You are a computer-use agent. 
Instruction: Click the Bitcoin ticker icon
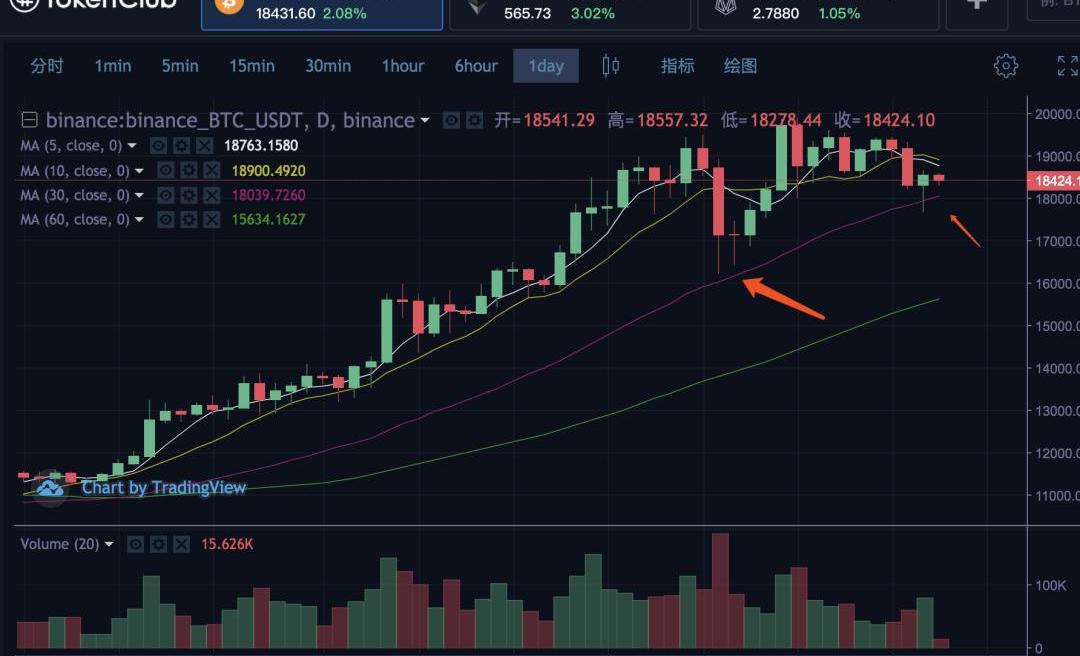coord(229,6)
